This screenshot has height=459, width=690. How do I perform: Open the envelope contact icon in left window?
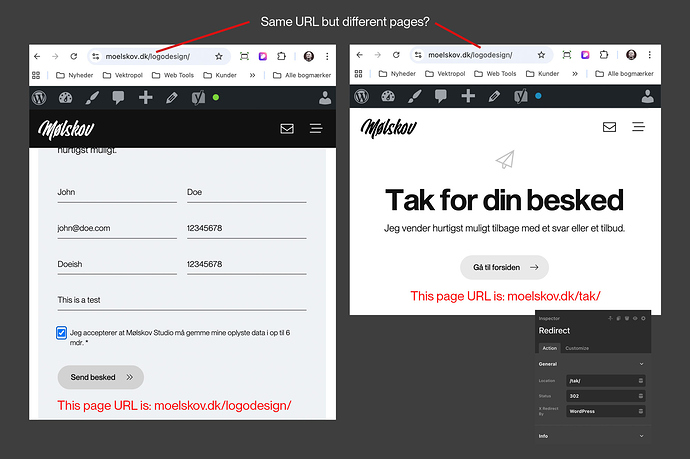click(x=287, y=129)
